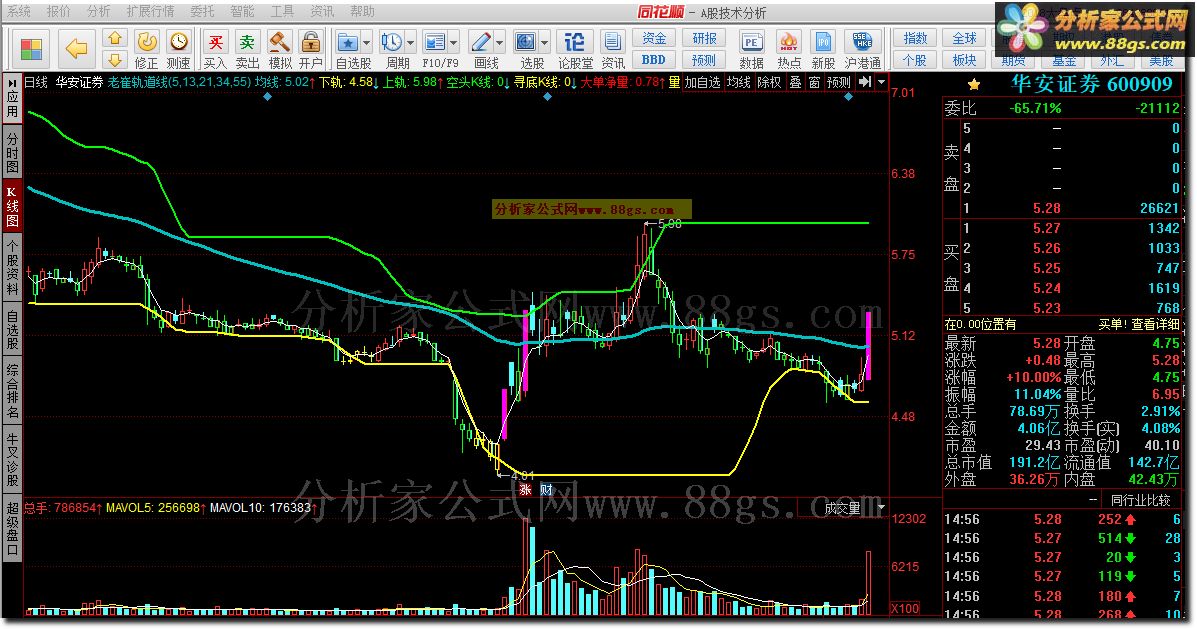The width and height of the screenshot is (1197, 629).
Task: Click the 开户 padlock icon
Action: pyautogui.click(x=311, y=41)
